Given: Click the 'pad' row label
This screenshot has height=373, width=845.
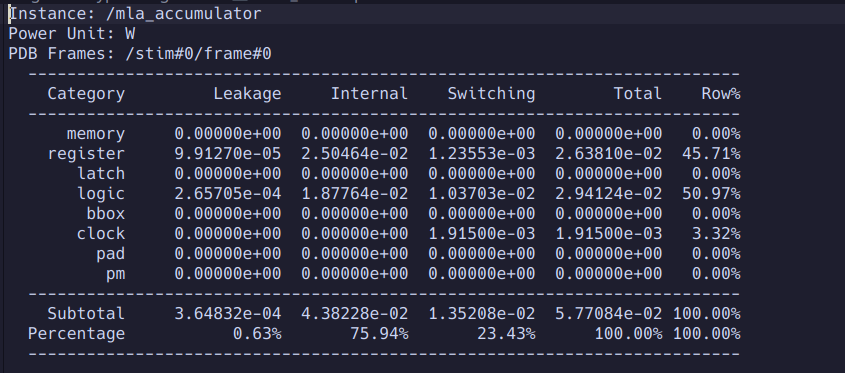Looking at the screenshot, I should [x=110, y=253].
